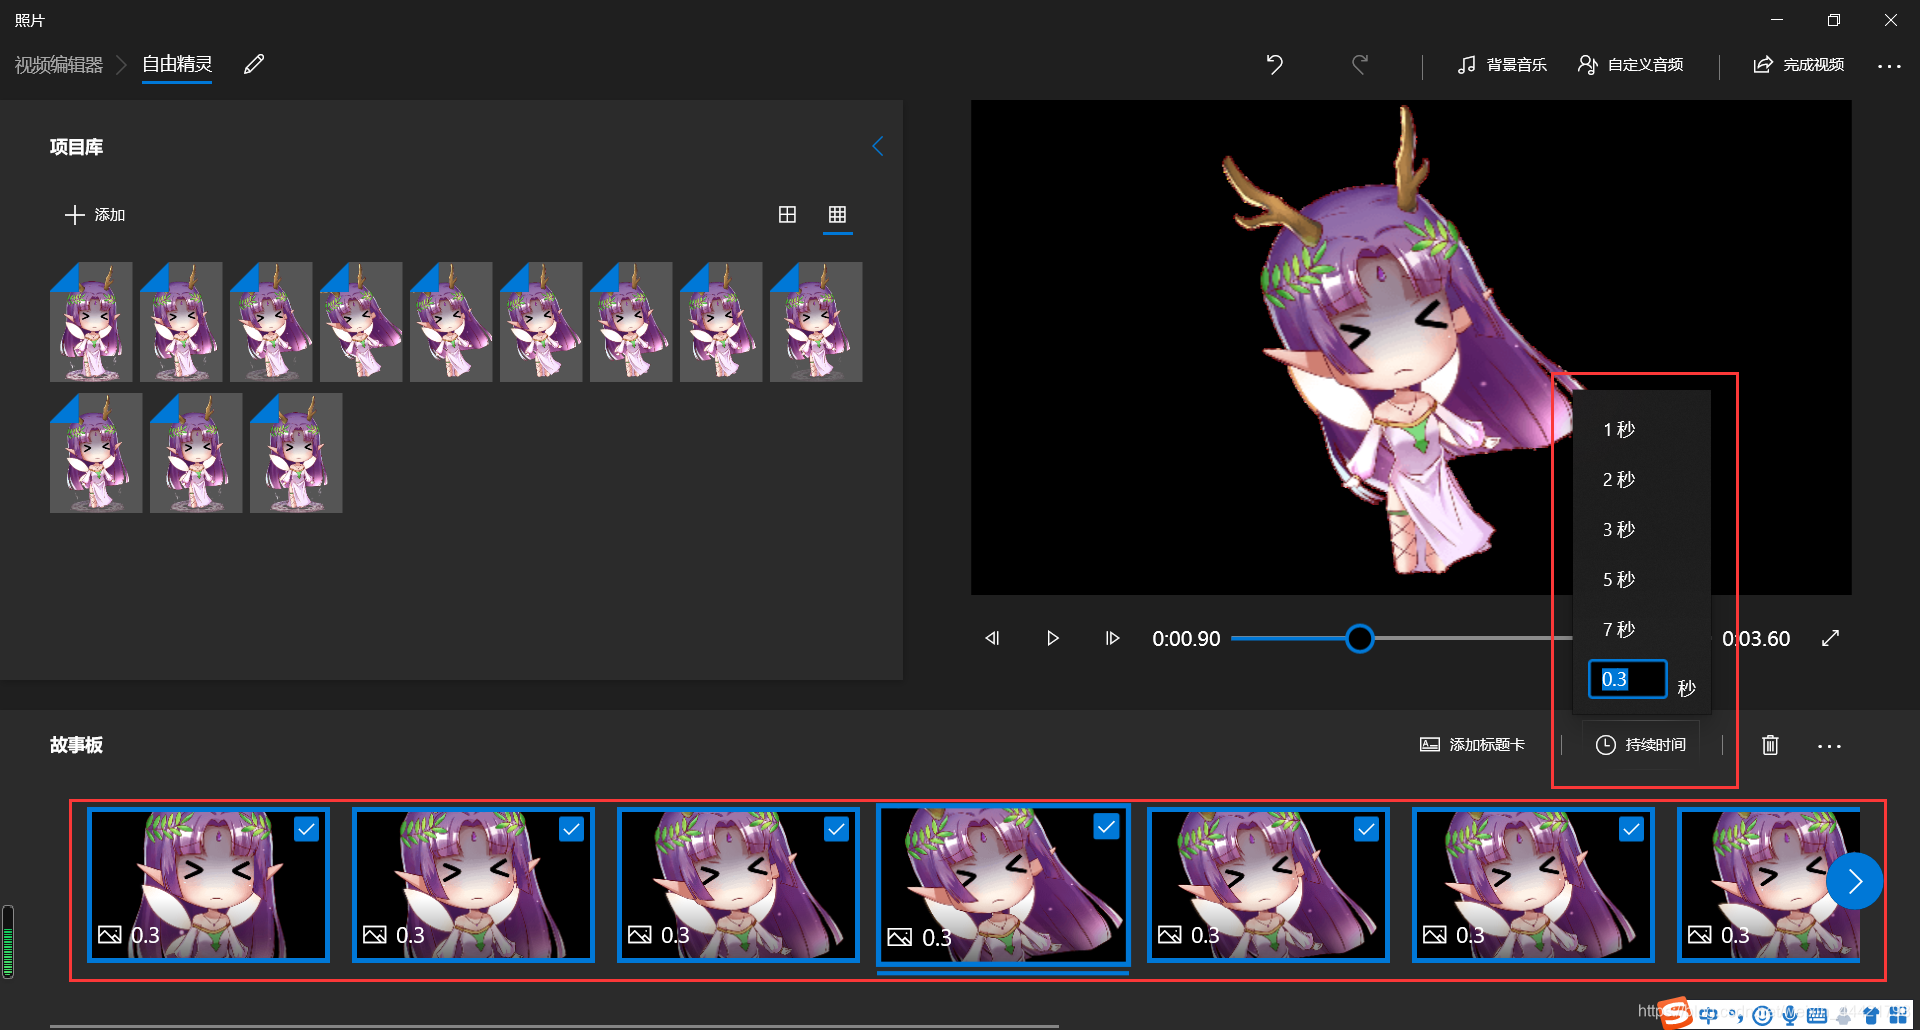Uncheck the fifth storyboard clip checkbox
This screenshot has width=1920, height=1030.
[x=1366, y=829]
